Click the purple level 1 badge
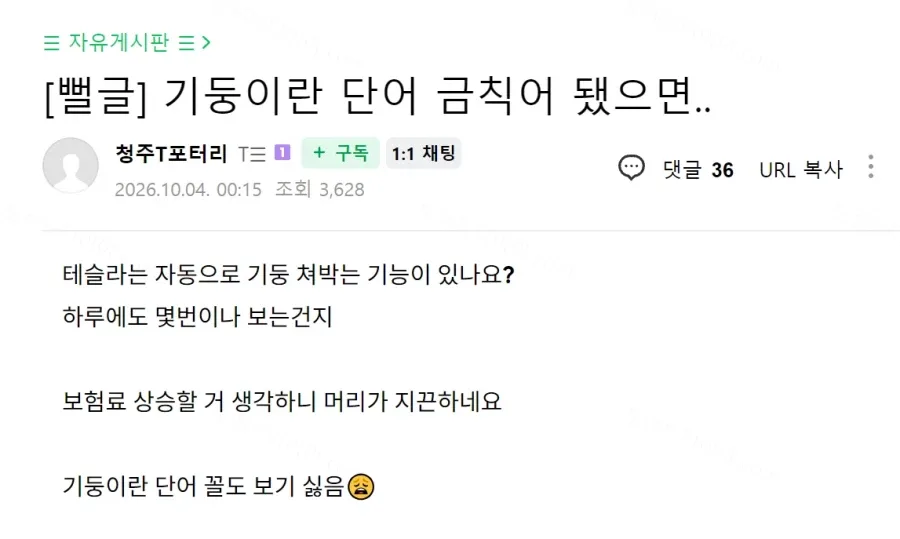 pos(282,153)
